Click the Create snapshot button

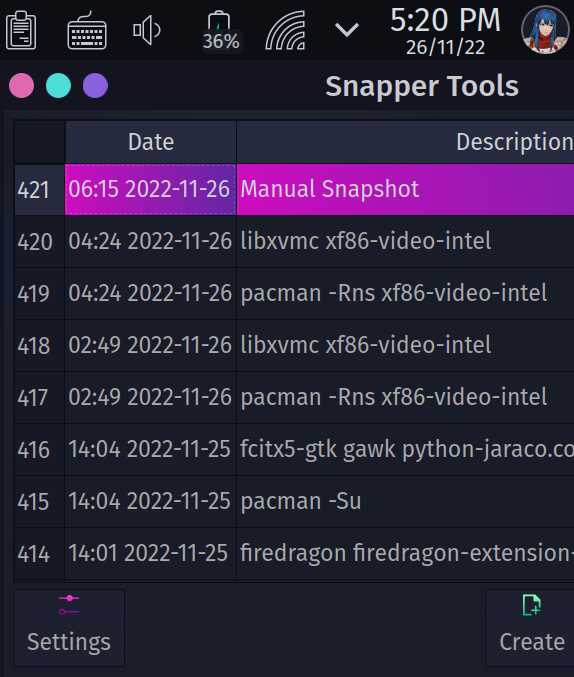[531, 627]
